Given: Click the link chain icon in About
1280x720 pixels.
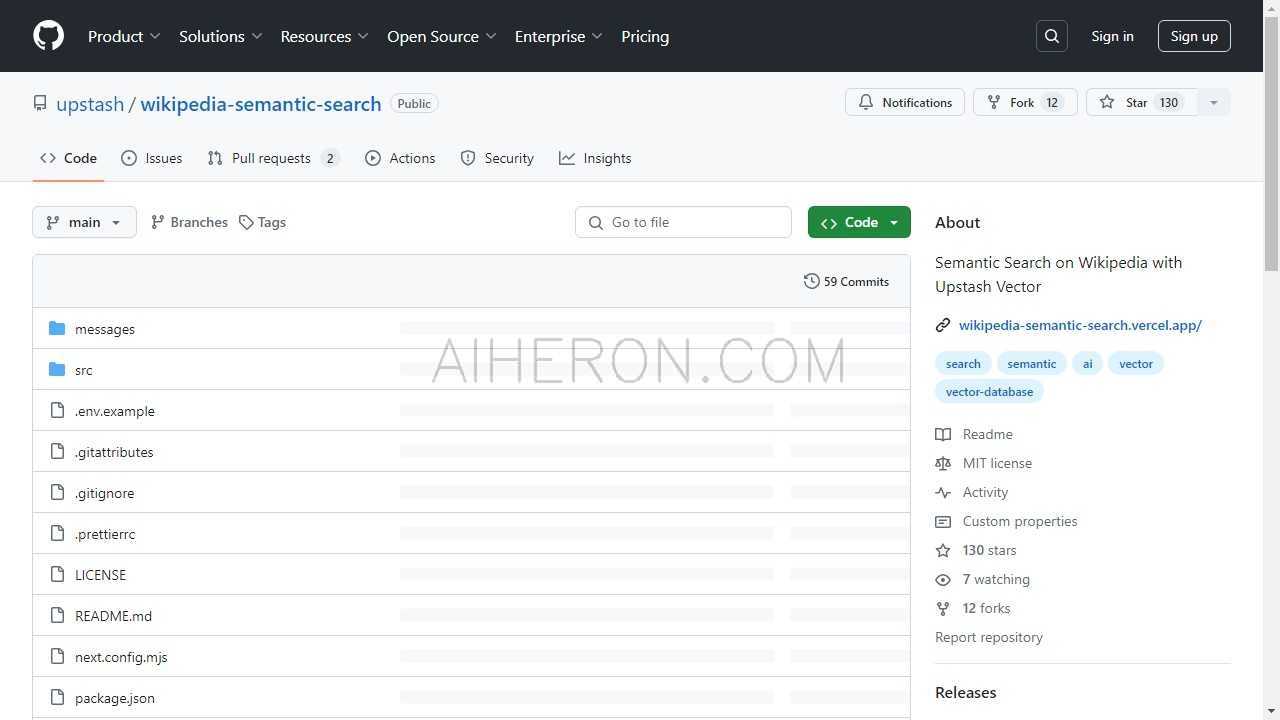Looking at the screenshot, I should click(x=943, y=325).
